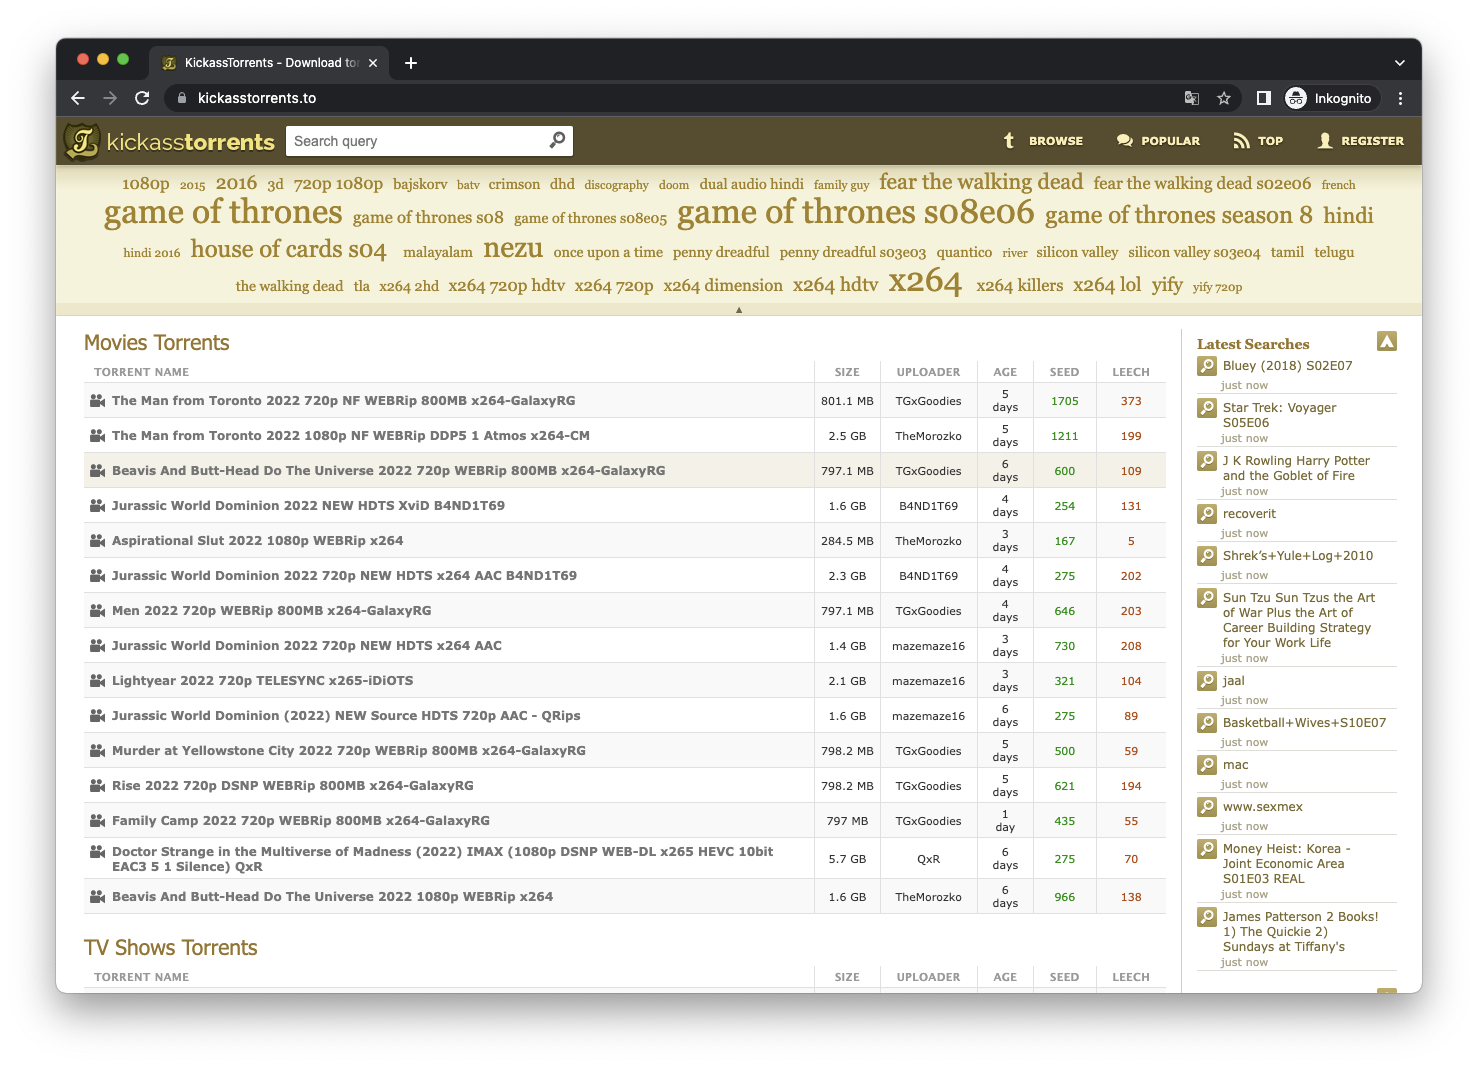Click the LEECH column header in Movies table

[1131, 372]
